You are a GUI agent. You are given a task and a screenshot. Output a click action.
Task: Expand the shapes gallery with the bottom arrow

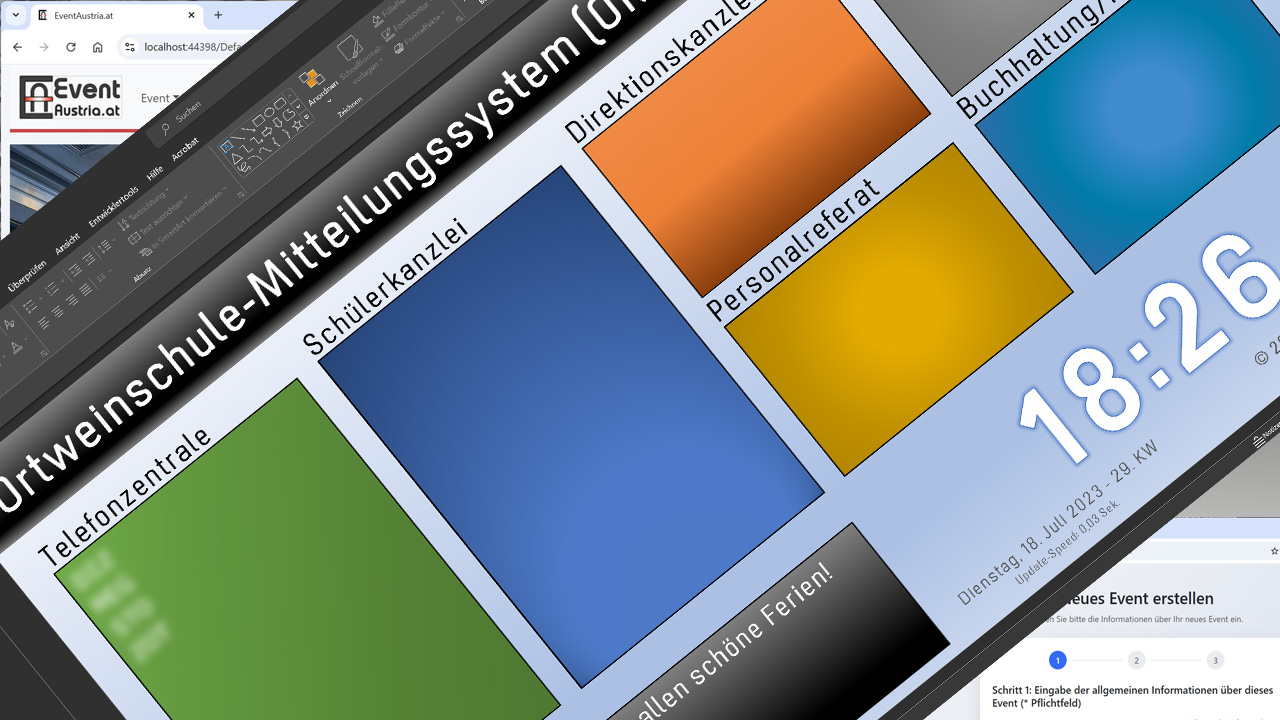[x=305, y=116]
